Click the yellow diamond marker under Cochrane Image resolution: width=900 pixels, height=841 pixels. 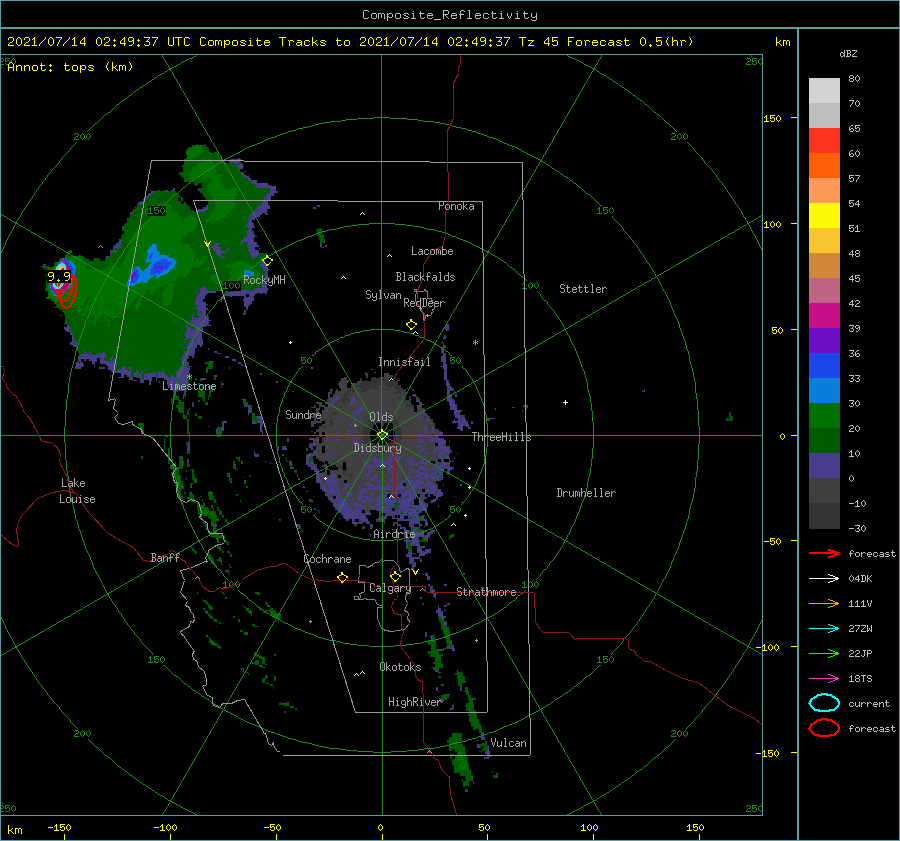343,578
